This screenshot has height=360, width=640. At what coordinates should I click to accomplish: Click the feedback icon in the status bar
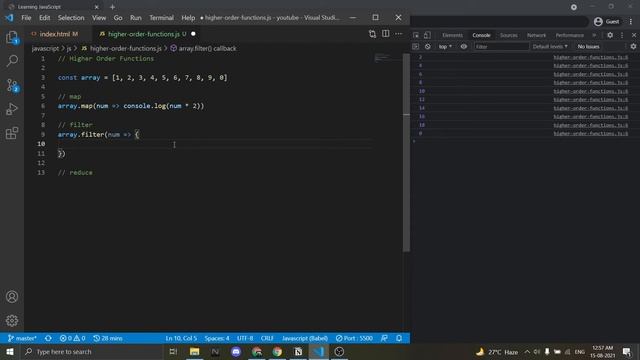[x=384, y=338]
